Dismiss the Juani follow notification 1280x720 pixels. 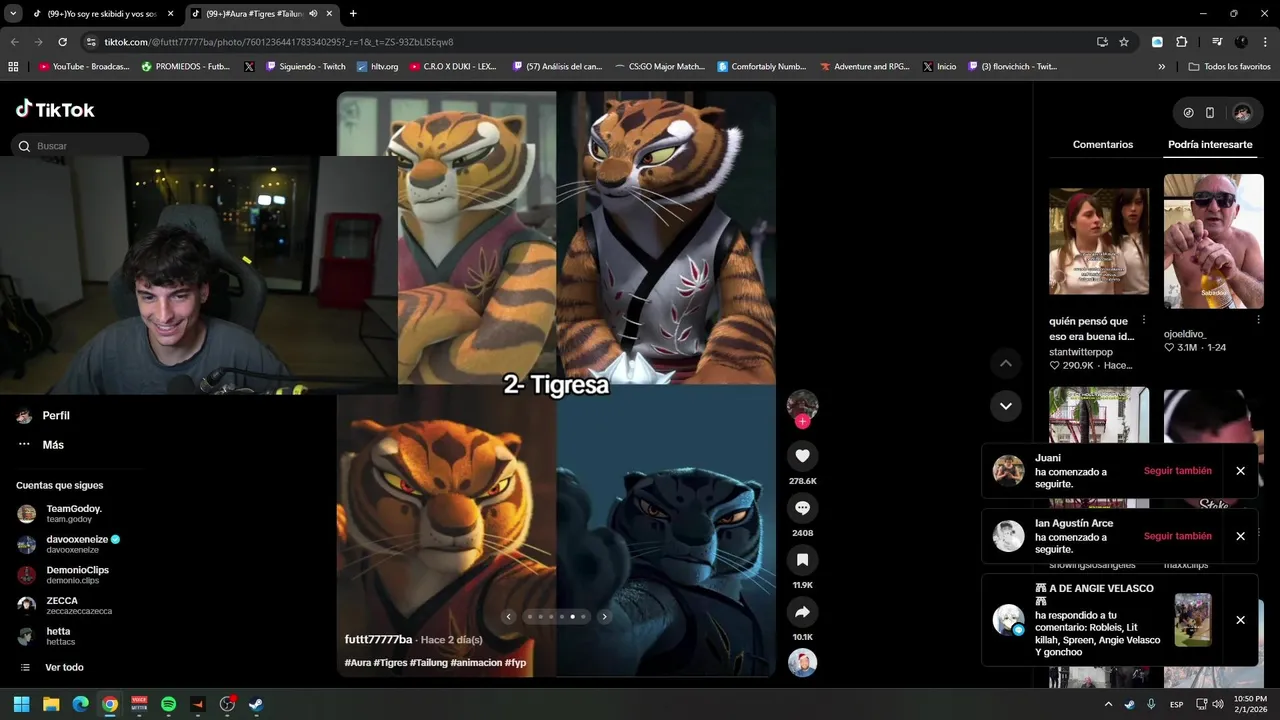click(x=1240, y=471)
